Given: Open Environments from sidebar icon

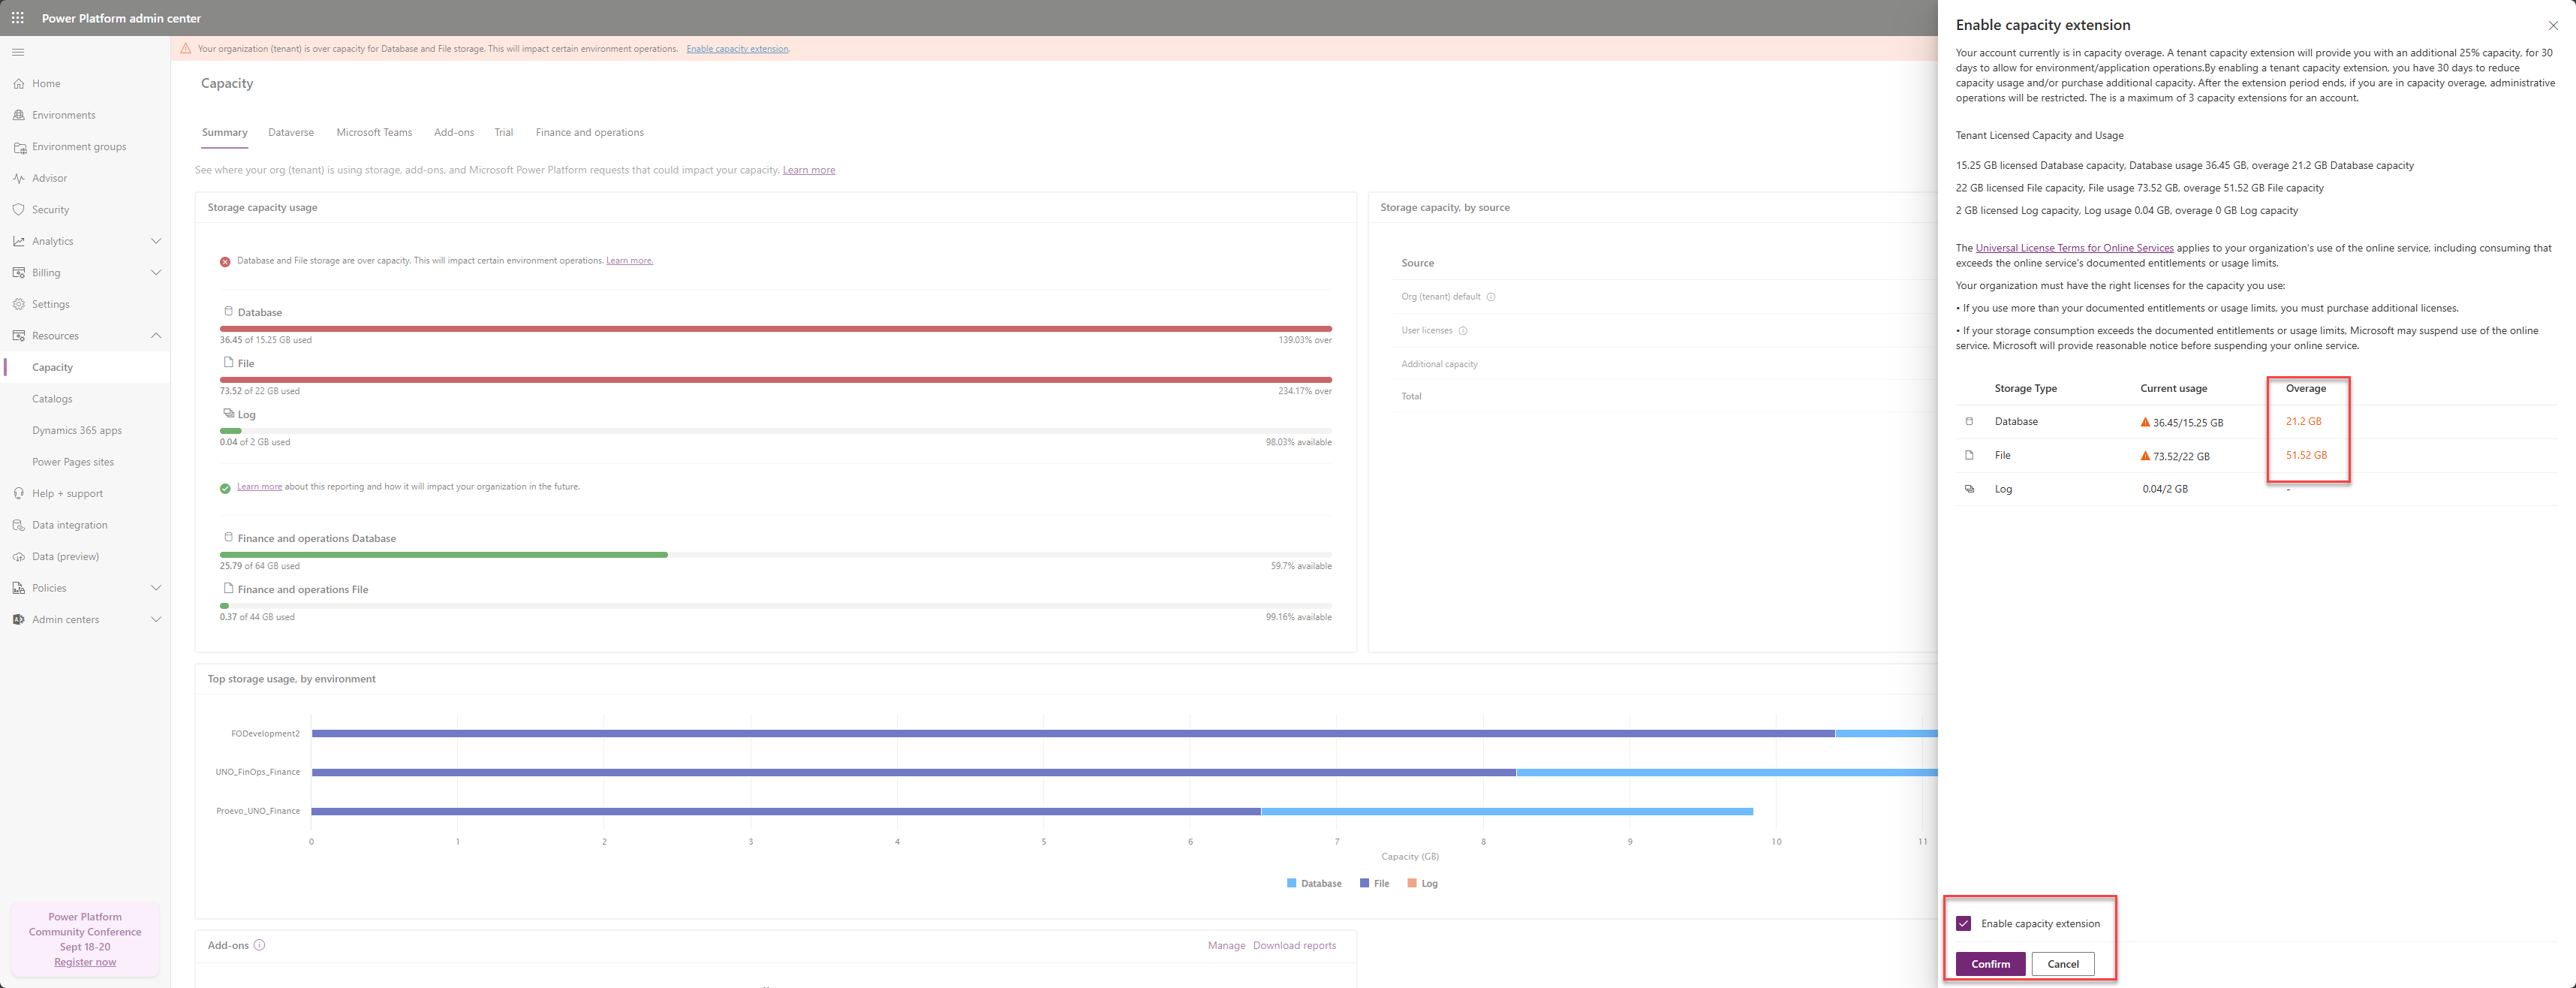Looking at the screenshot, I should point(19,115).
